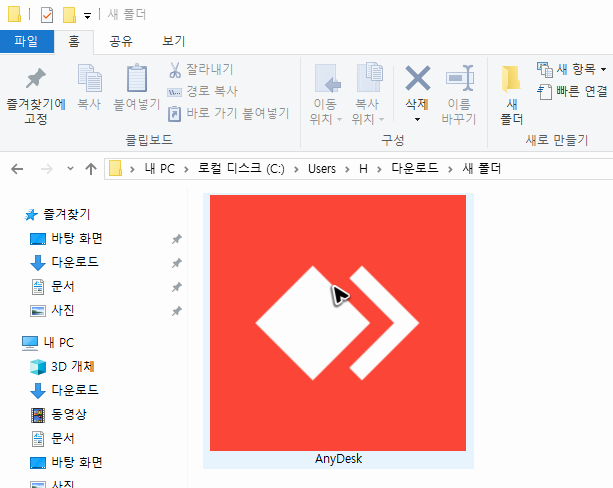Open recent locations dropdown chevron
613x488 pixels.
(70, 169)
